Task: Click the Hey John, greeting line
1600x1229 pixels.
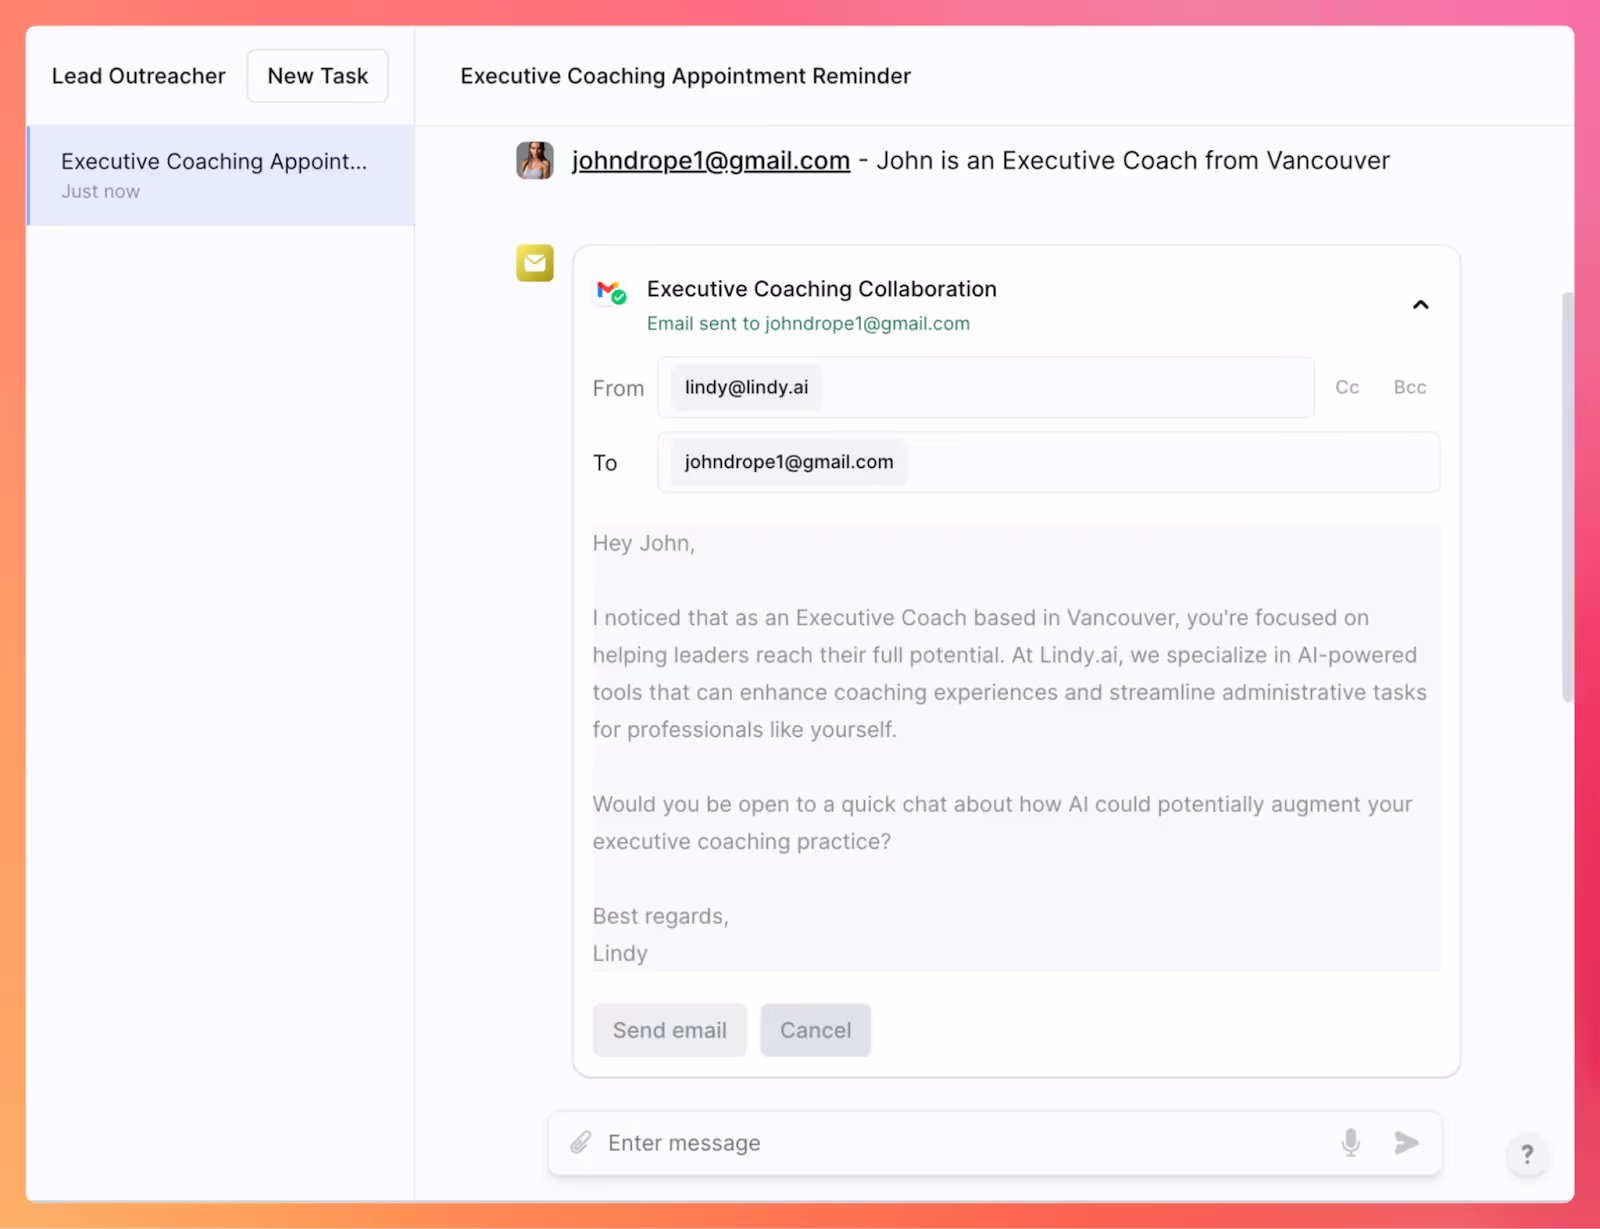Action: coord(644,543)
